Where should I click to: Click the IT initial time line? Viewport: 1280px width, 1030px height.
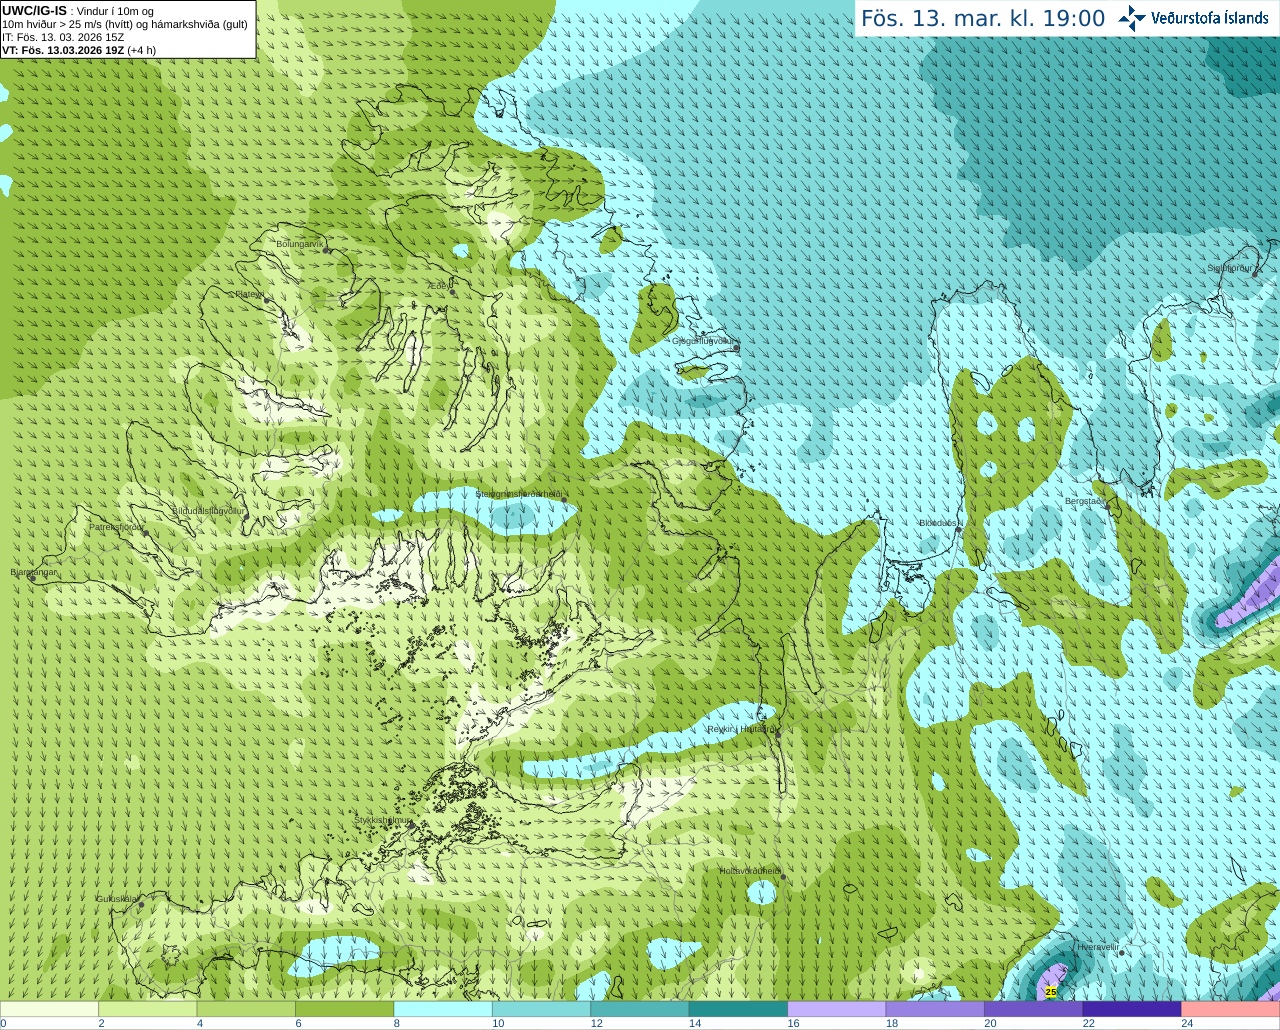(x=63, y=37)
